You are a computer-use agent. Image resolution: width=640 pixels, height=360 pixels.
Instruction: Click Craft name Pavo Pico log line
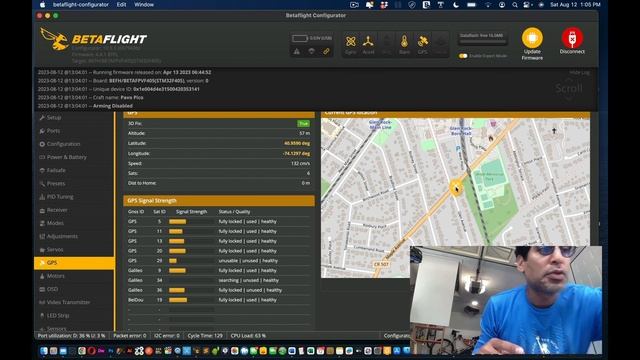click(91, 98)
